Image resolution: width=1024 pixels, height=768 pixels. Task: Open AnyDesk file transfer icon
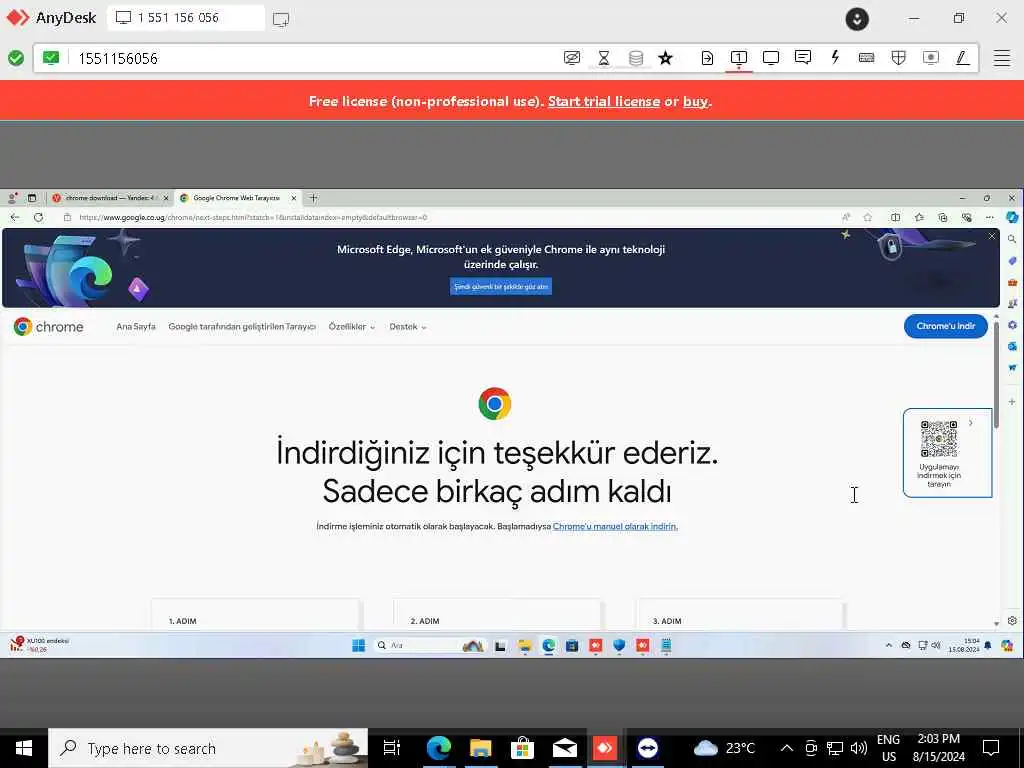tap(707, 58)
